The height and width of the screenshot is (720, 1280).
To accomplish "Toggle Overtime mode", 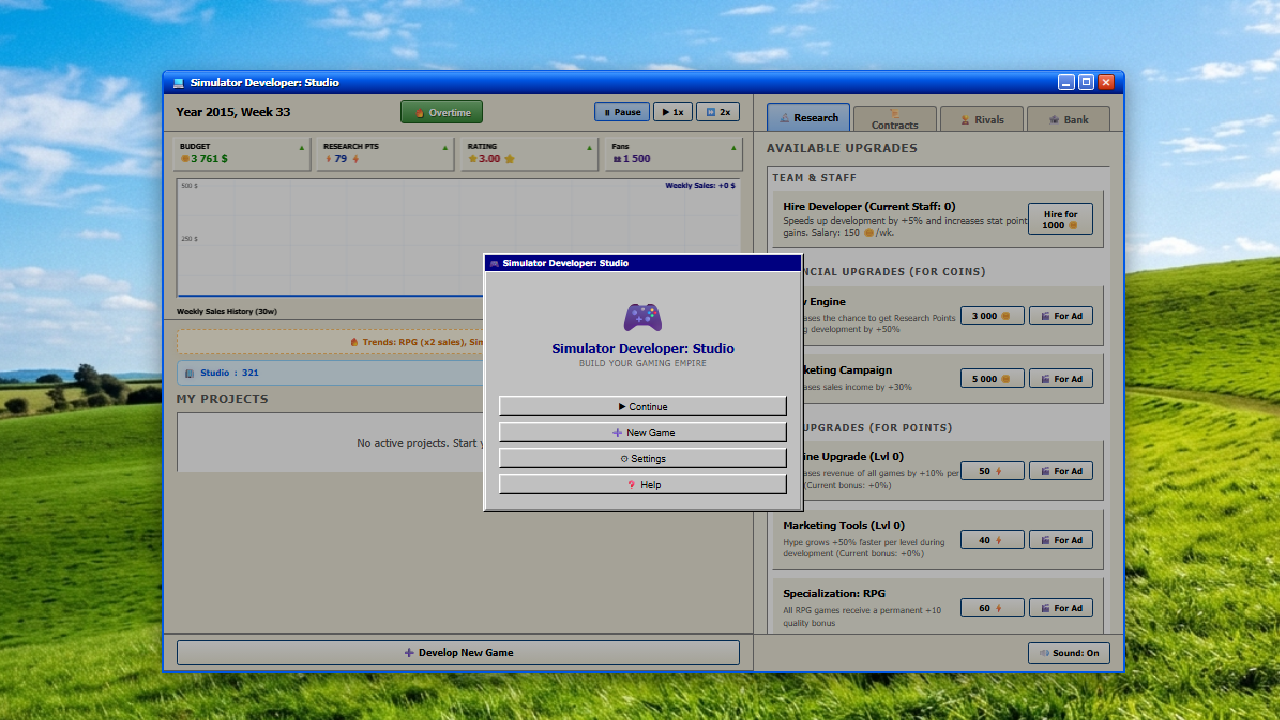I will (442, 112).
